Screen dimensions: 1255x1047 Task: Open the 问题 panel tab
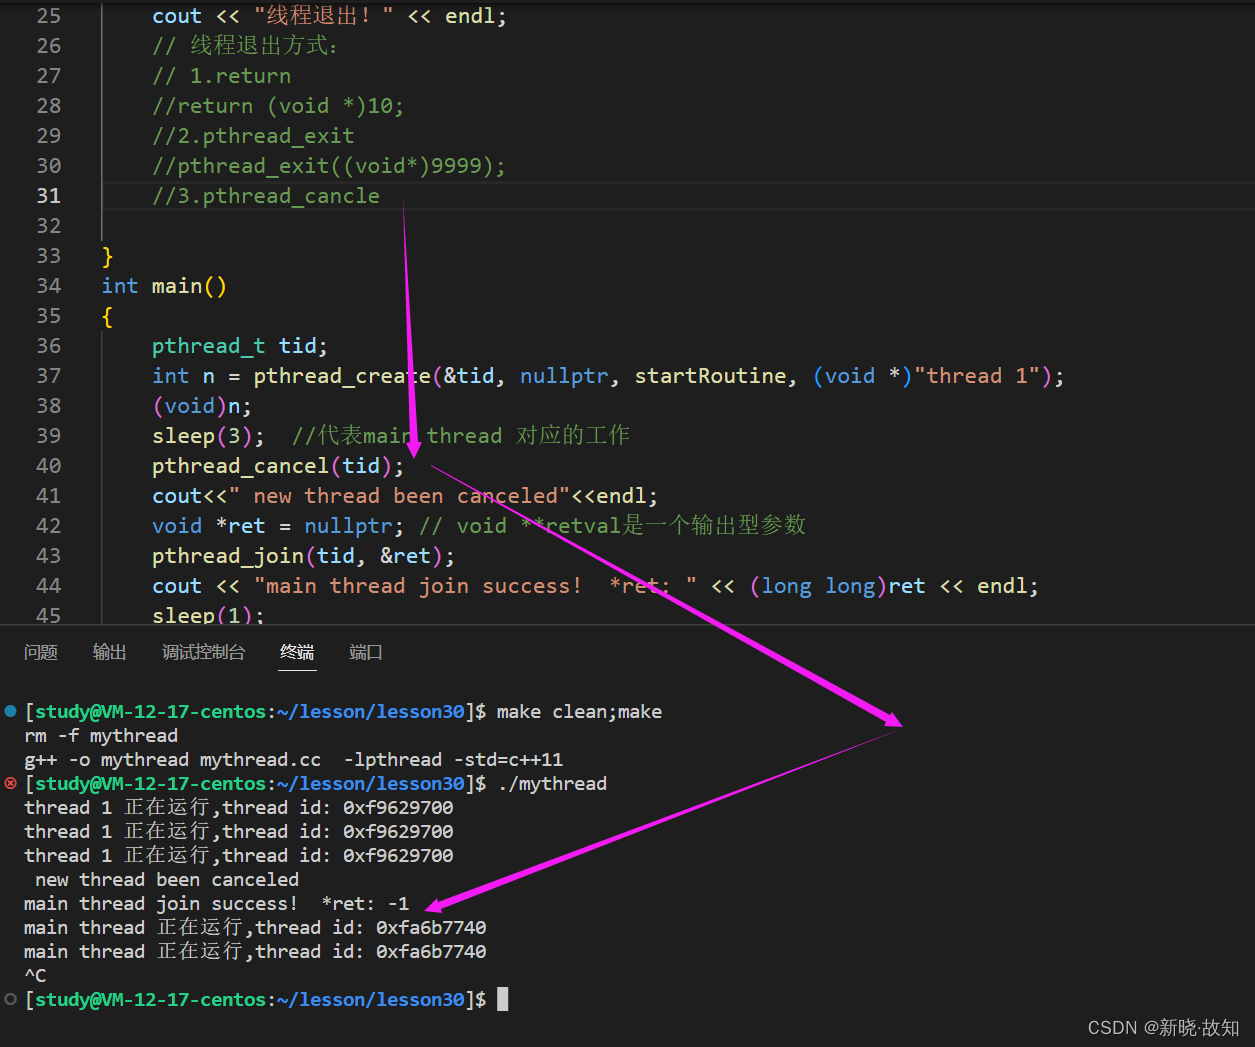[41, 652]
